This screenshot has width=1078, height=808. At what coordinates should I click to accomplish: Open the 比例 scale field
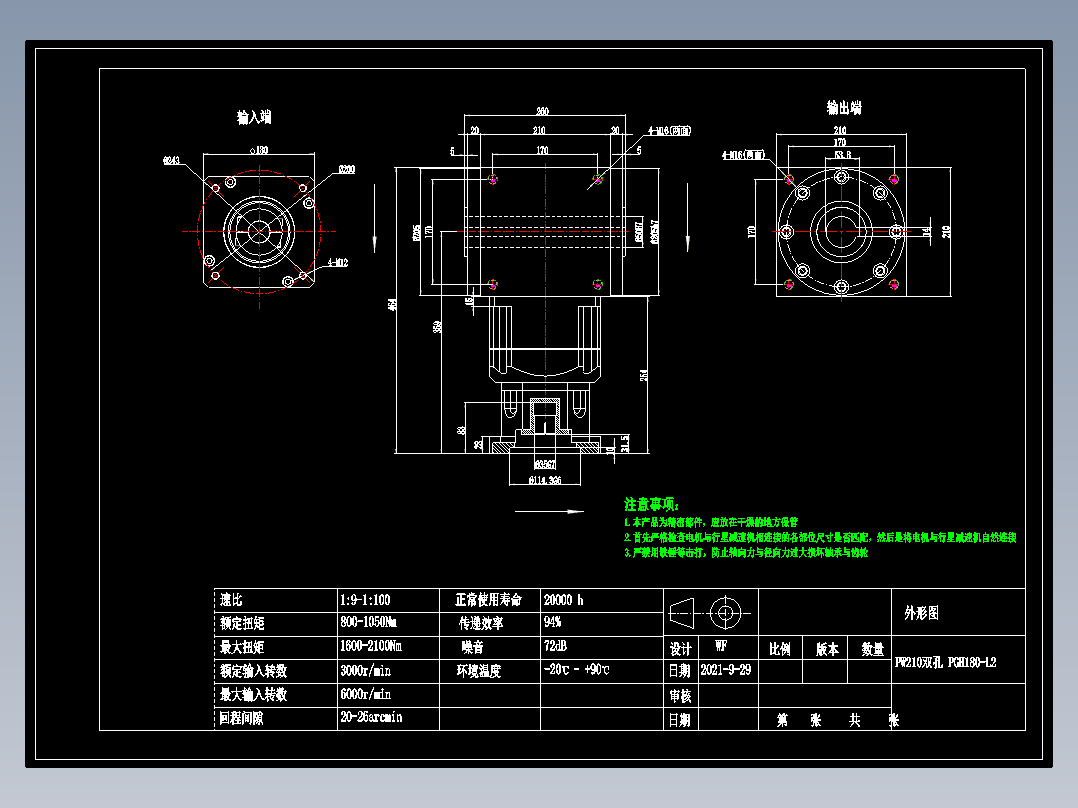[x=781, y=648]
